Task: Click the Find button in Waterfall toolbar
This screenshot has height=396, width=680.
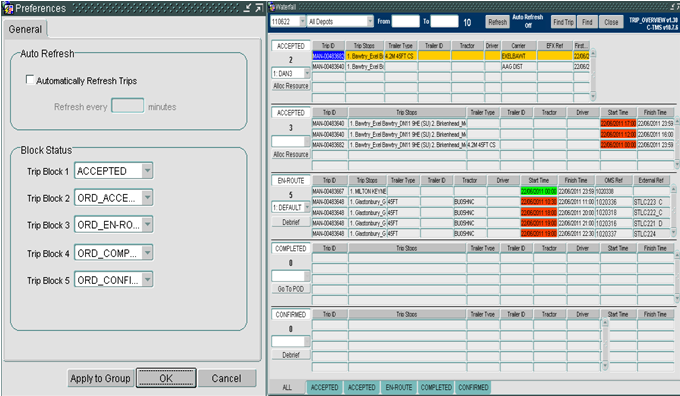Action: pyautogui.click(x=587, y=22)
